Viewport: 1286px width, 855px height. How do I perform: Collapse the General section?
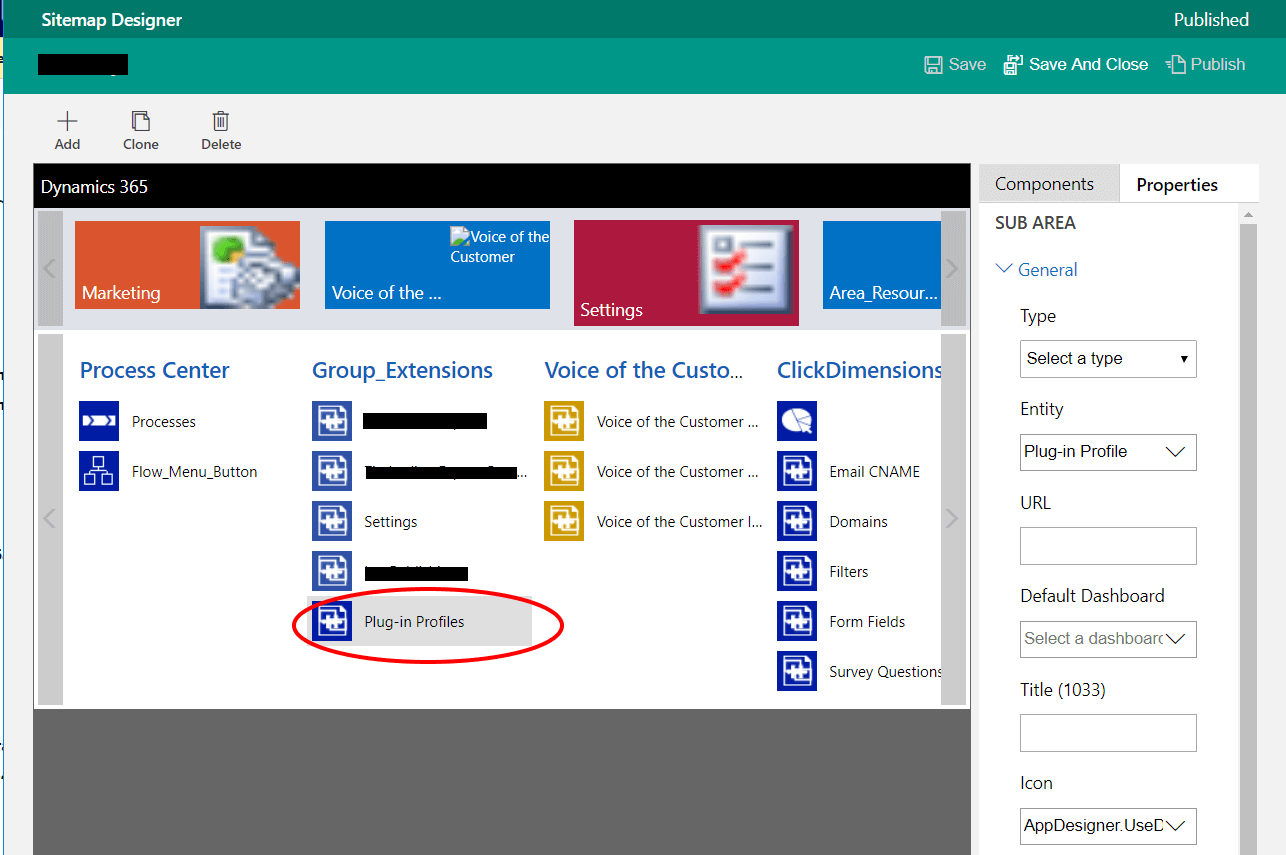pos(1037,269)
